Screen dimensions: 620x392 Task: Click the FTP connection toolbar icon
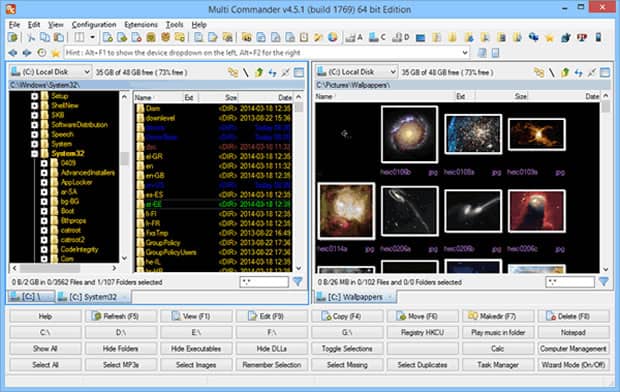(x=582, y=38)
